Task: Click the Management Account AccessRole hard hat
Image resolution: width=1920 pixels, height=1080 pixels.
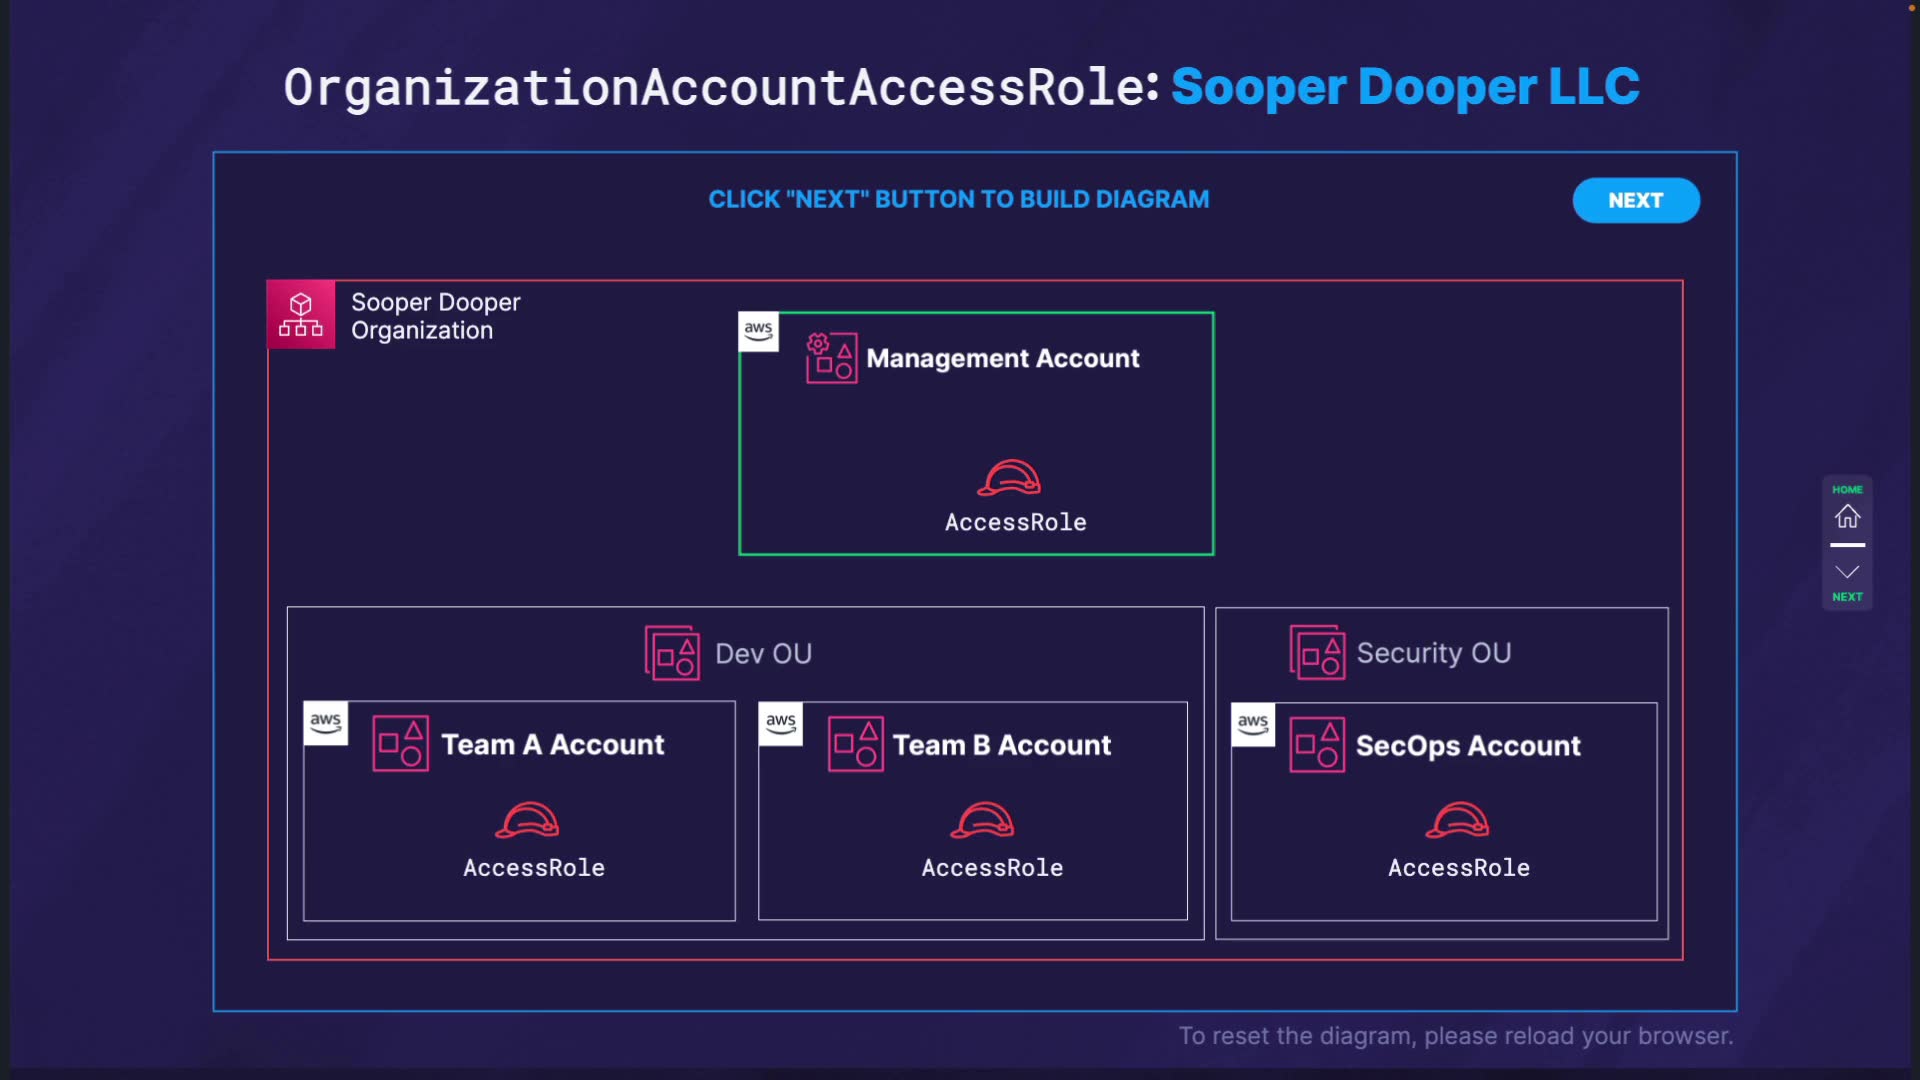Action: pos(1009,479)
